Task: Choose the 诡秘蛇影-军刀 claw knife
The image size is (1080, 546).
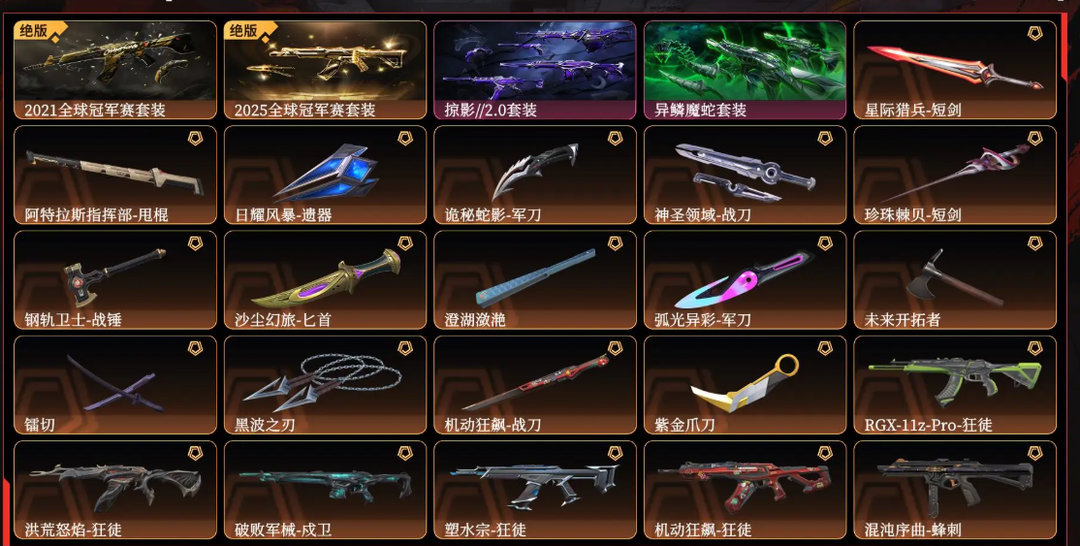Action: tap(535, 175)
